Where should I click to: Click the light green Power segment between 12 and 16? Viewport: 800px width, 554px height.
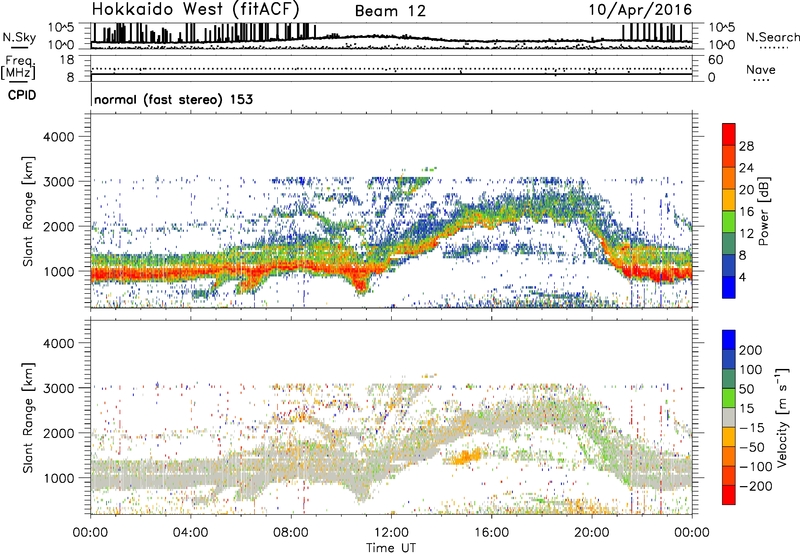click(729, 221)
